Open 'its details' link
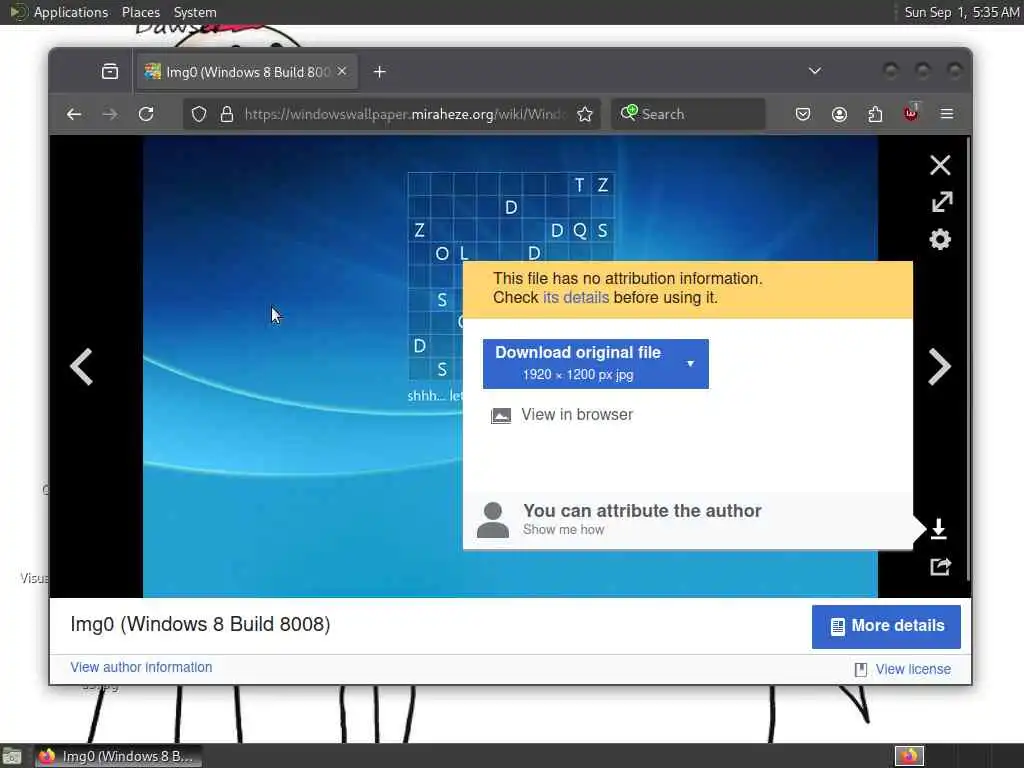Screen dimensions: 1024x768 pos(575,298)
